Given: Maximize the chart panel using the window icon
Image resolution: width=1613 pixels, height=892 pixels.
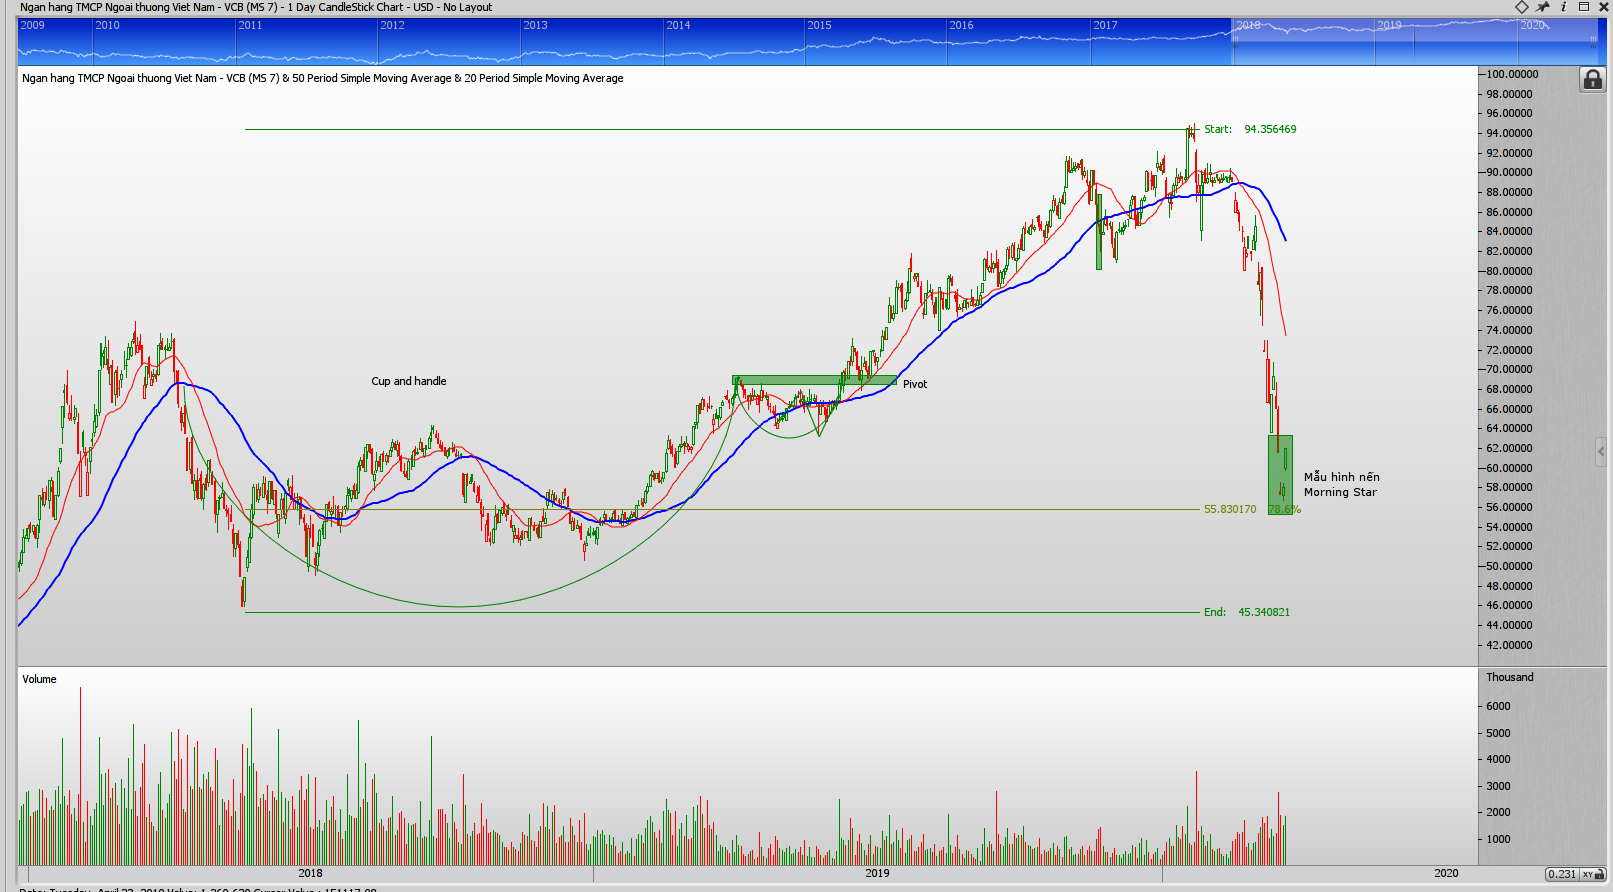Looking at the screenshot, I should coord(1584,7).
